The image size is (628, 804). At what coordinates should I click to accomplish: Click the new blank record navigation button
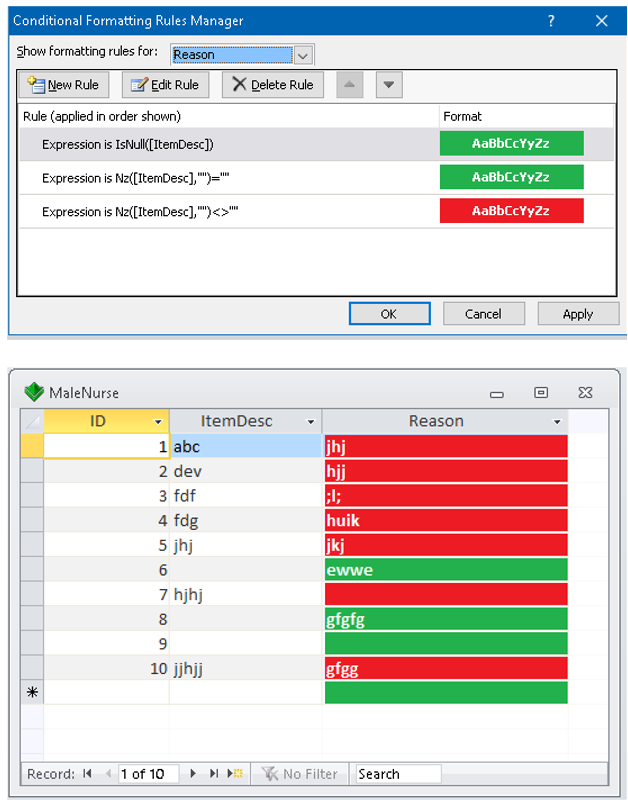235,773
